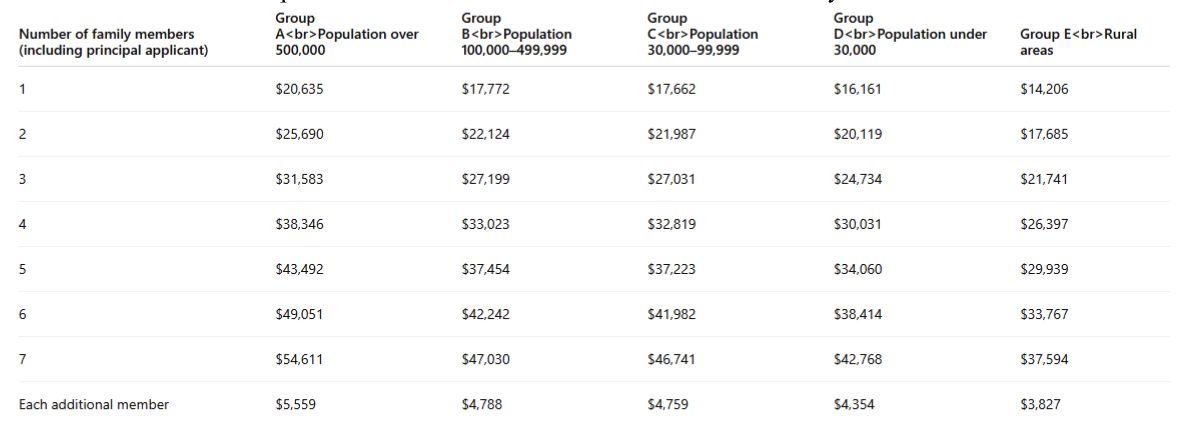The height and width of the screenshot is (447, 1185).
Task: Select the $20,635 cell
Action: (299, 89)
